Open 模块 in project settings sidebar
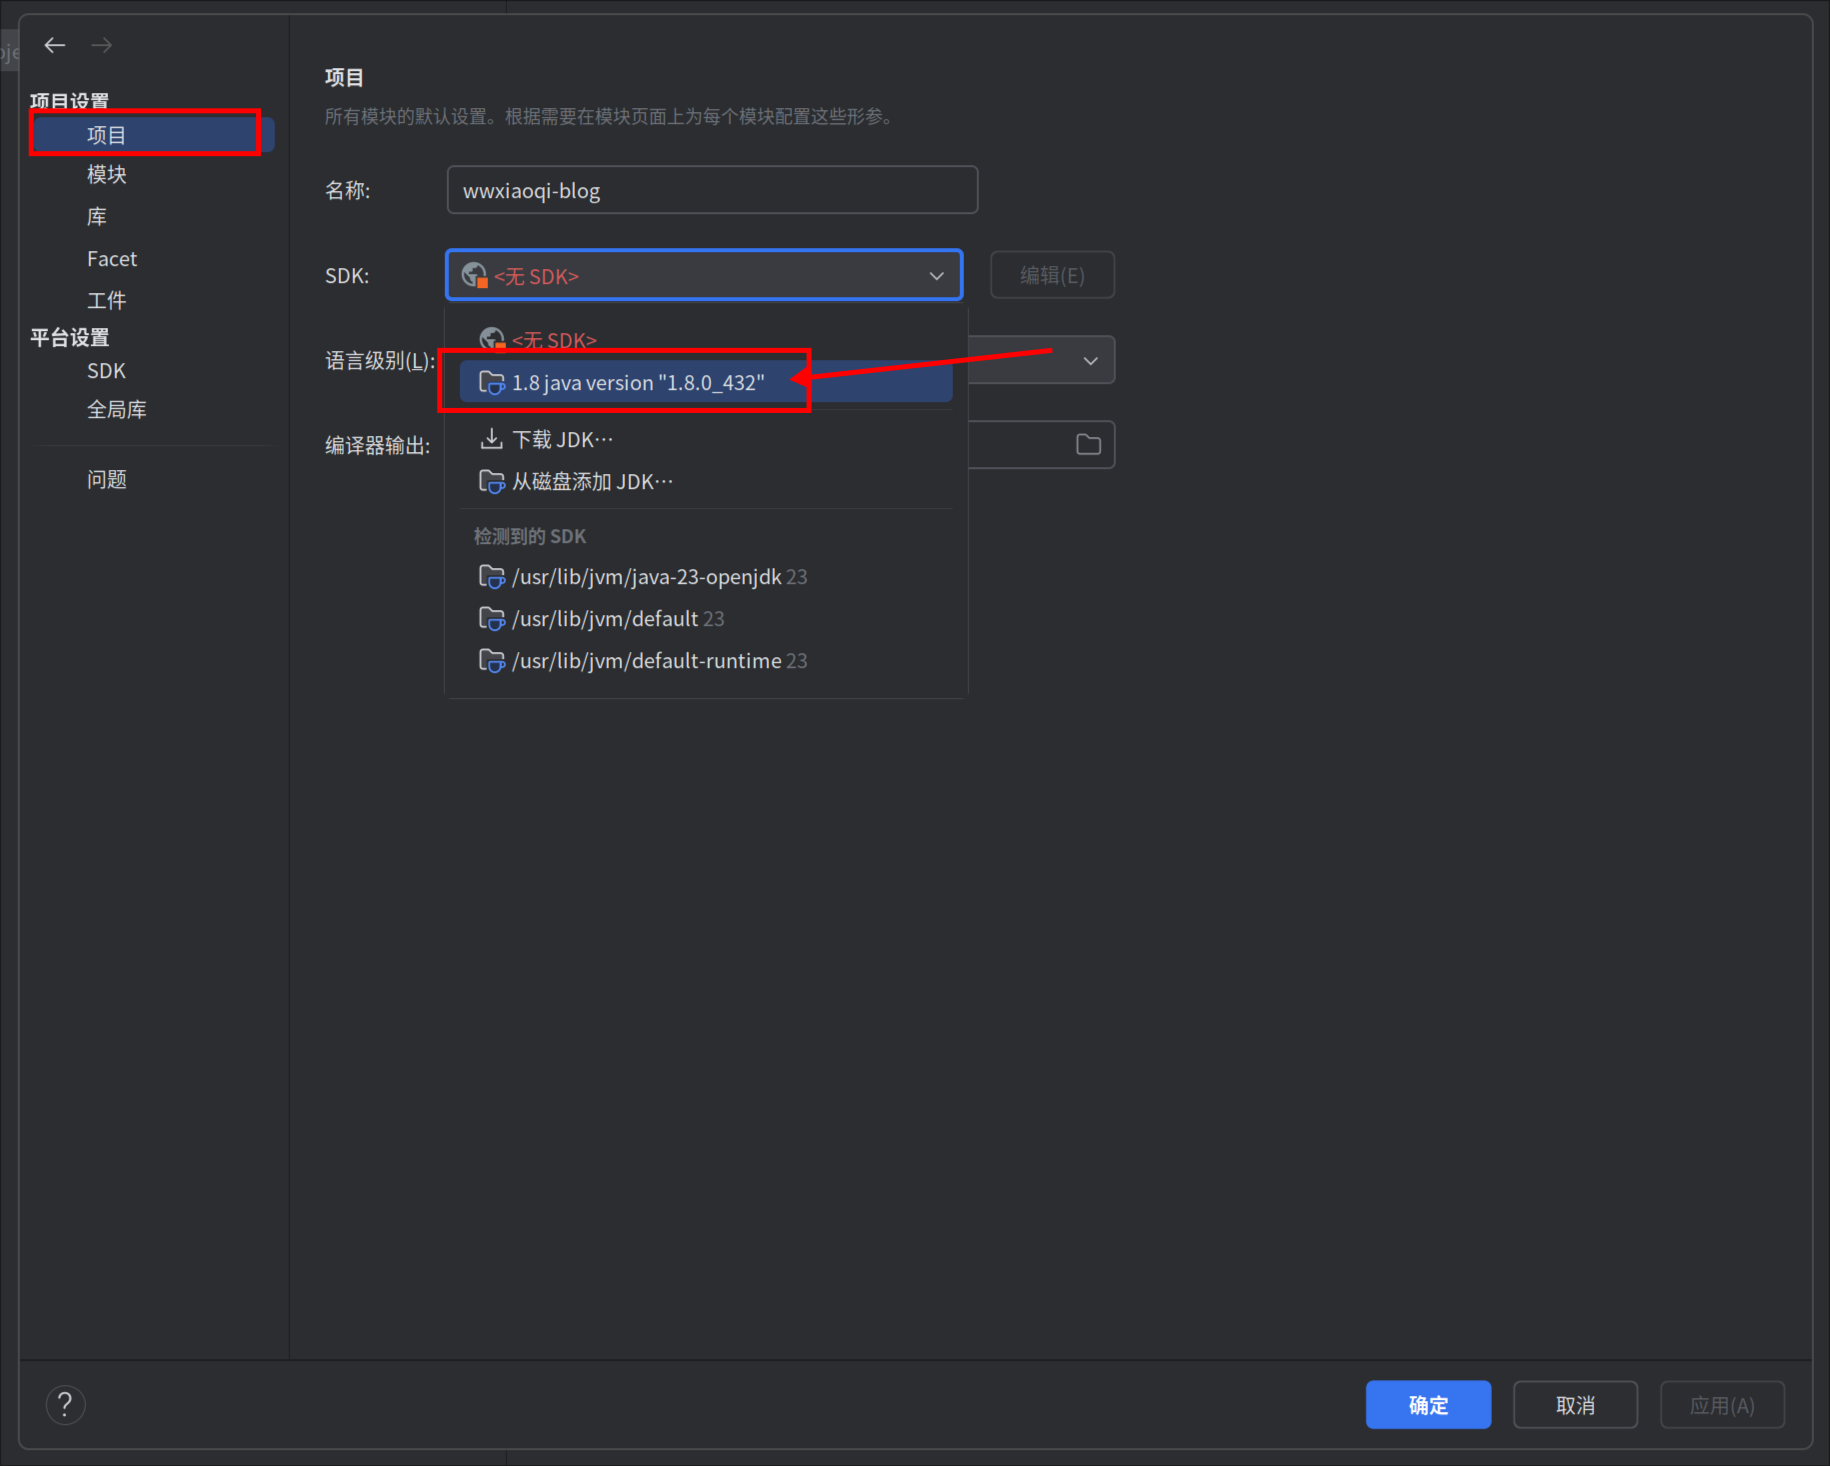 (107, 175)
